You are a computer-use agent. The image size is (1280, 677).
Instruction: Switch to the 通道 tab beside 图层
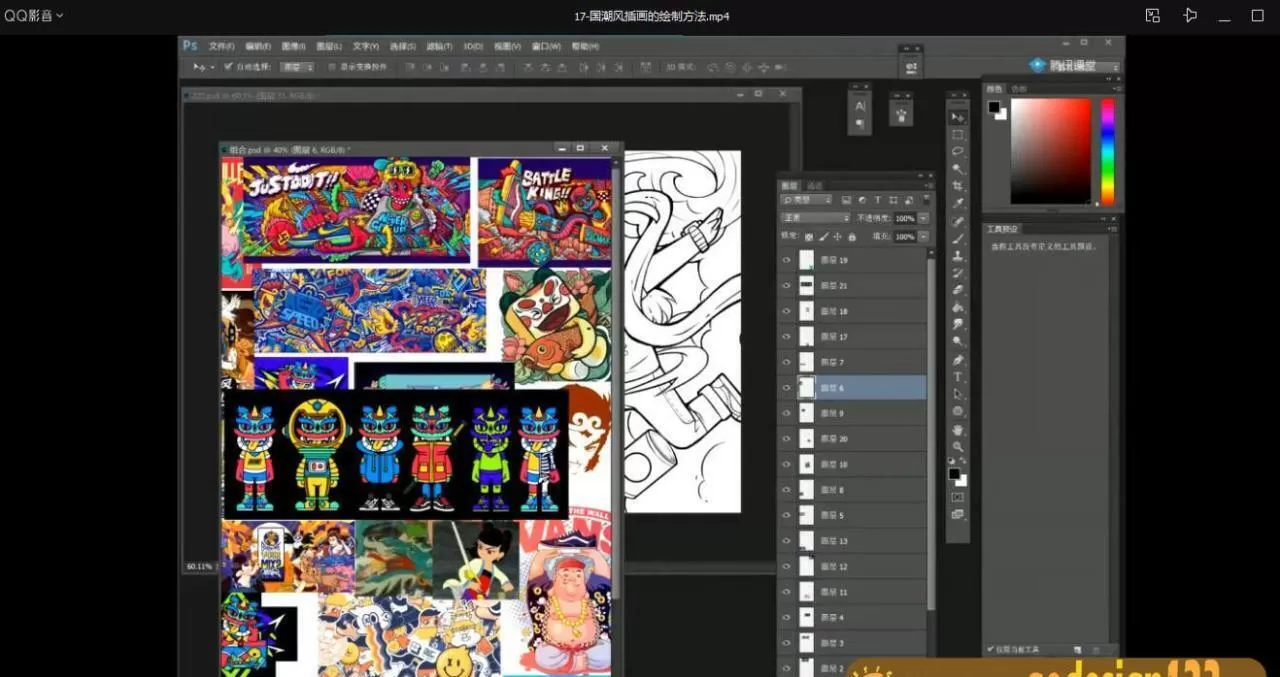point(814,185)
